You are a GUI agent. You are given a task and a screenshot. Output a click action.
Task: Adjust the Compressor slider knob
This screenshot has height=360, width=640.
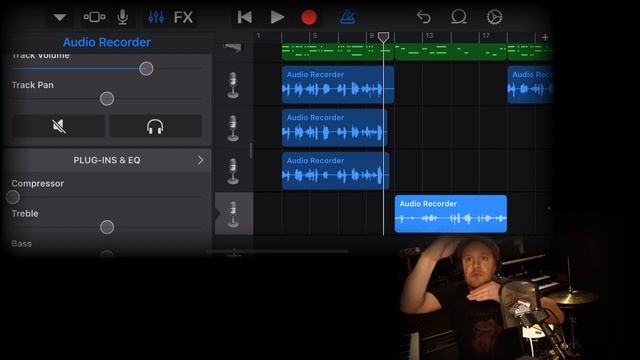click(13, 197)
